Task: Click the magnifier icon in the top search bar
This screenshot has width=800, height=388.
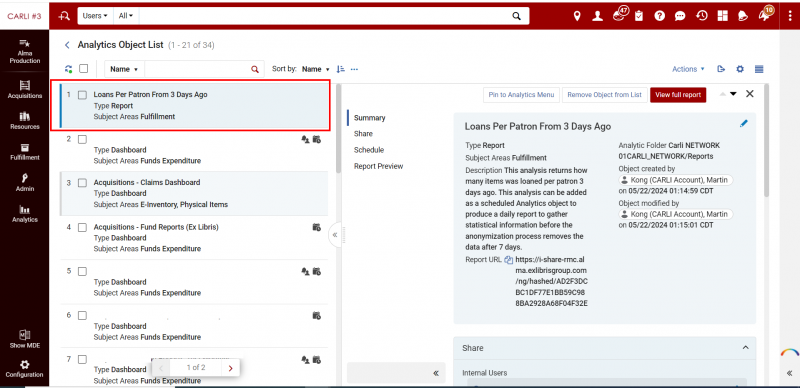Action: point(516,16)
